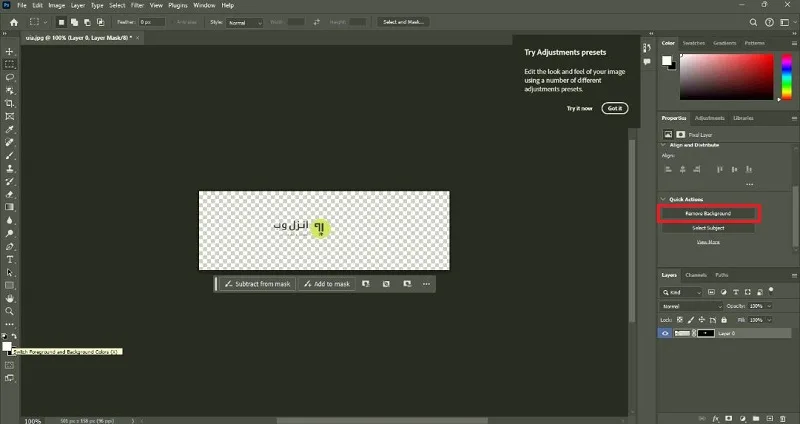The height and width of the screenshot is (424, 800).
Task: Click the Remove Background button
Action: (x=708, y=213)
